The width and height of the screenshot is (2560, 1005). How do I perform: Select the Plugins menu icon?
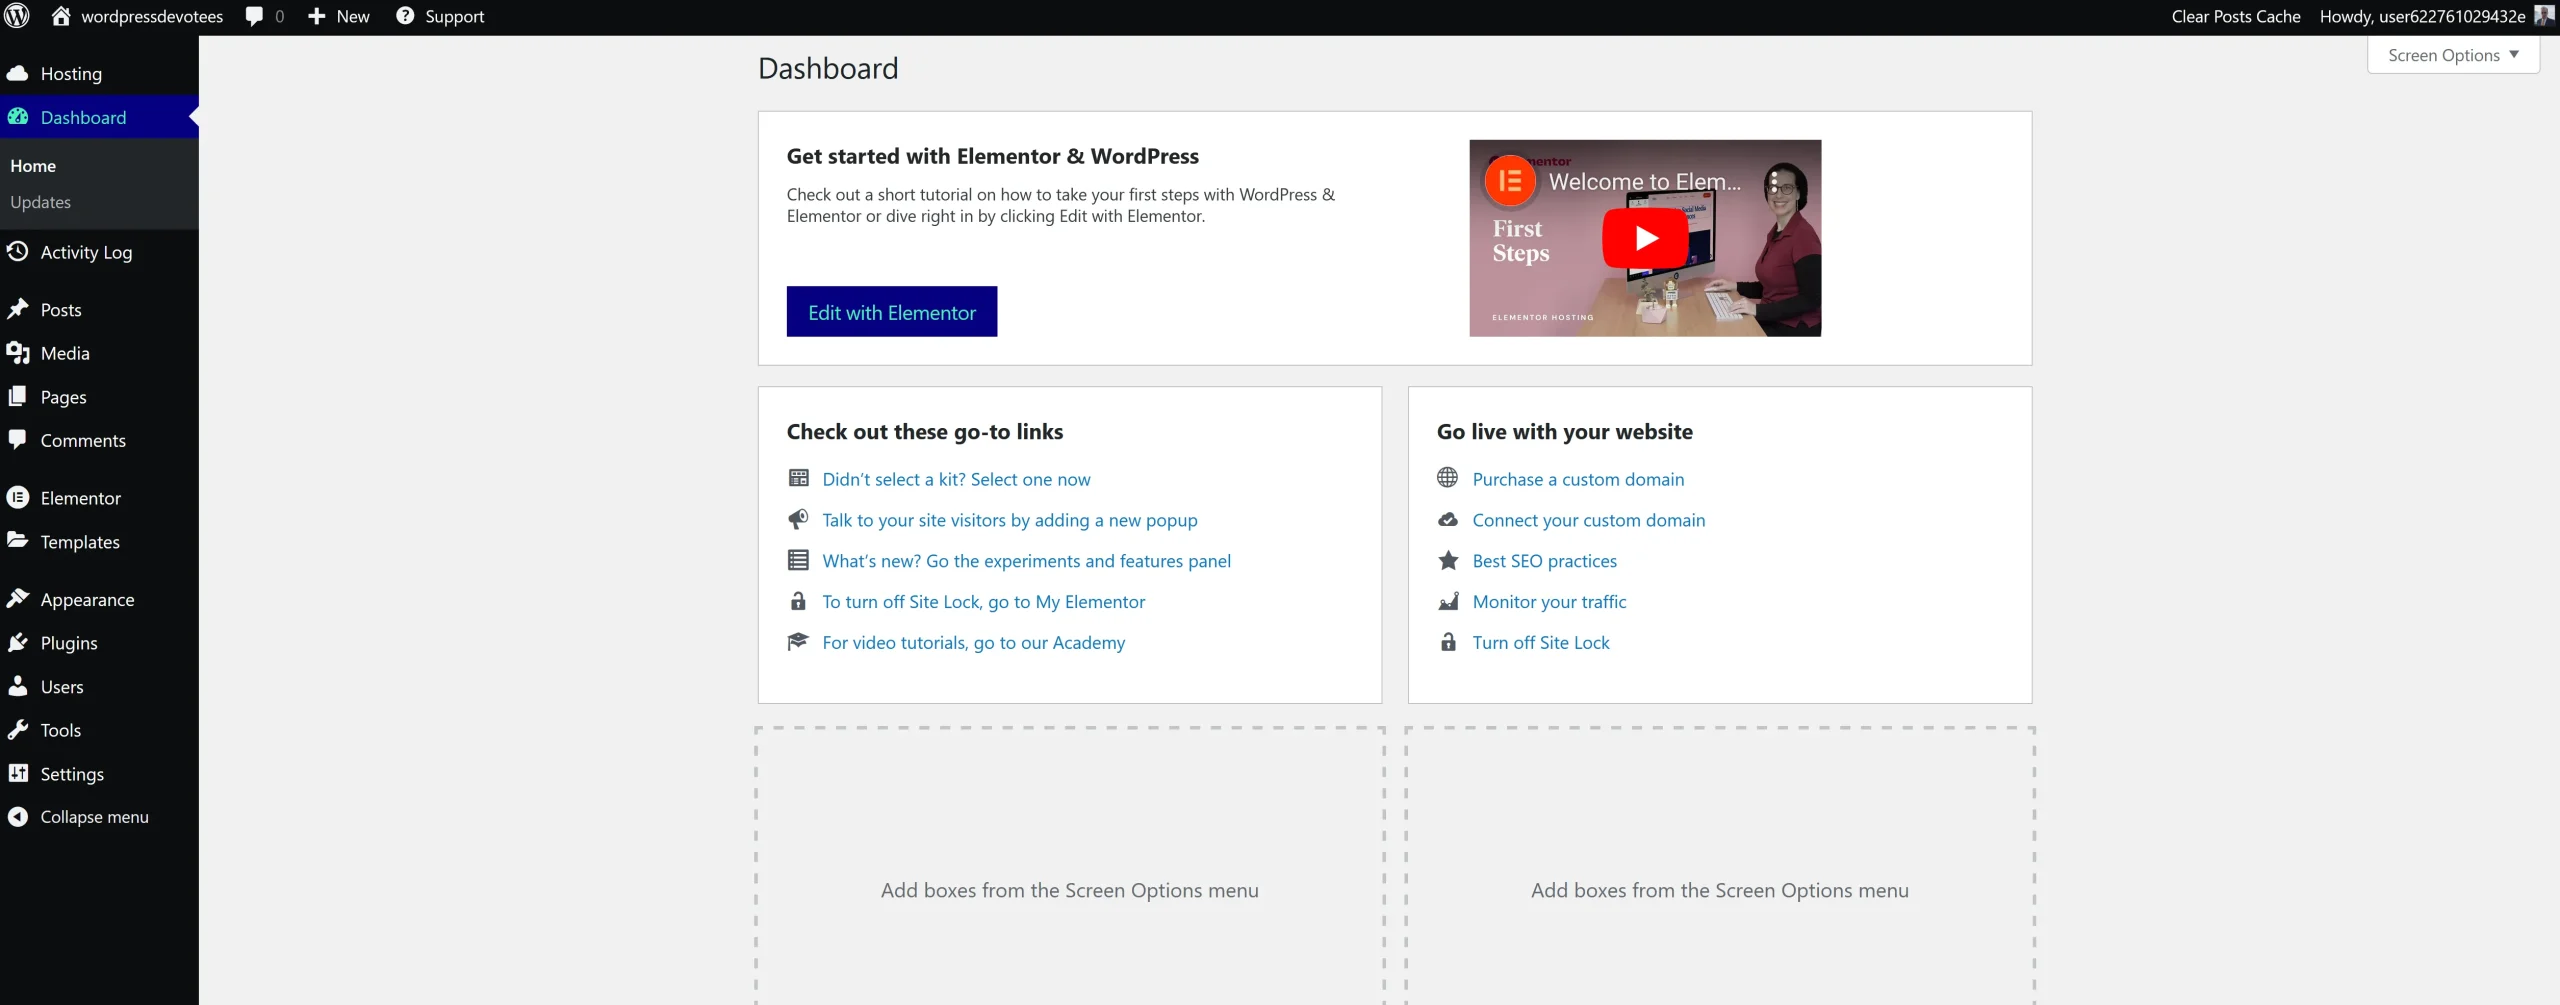tap(20, 642)
